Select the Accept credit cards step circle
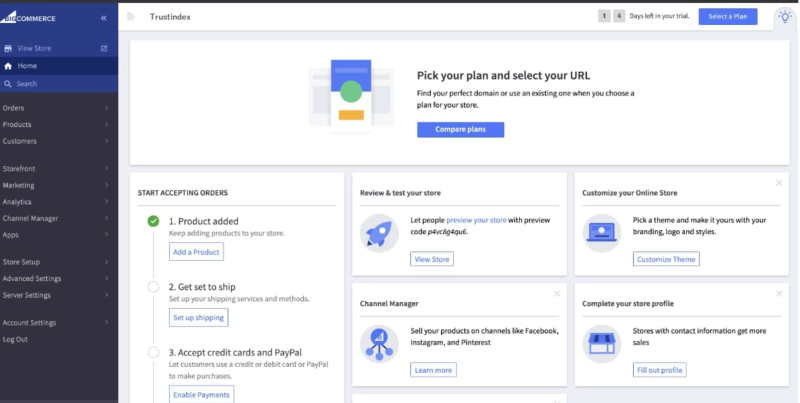800x403 pixels. pyautogui.click(x=153, y=352)
